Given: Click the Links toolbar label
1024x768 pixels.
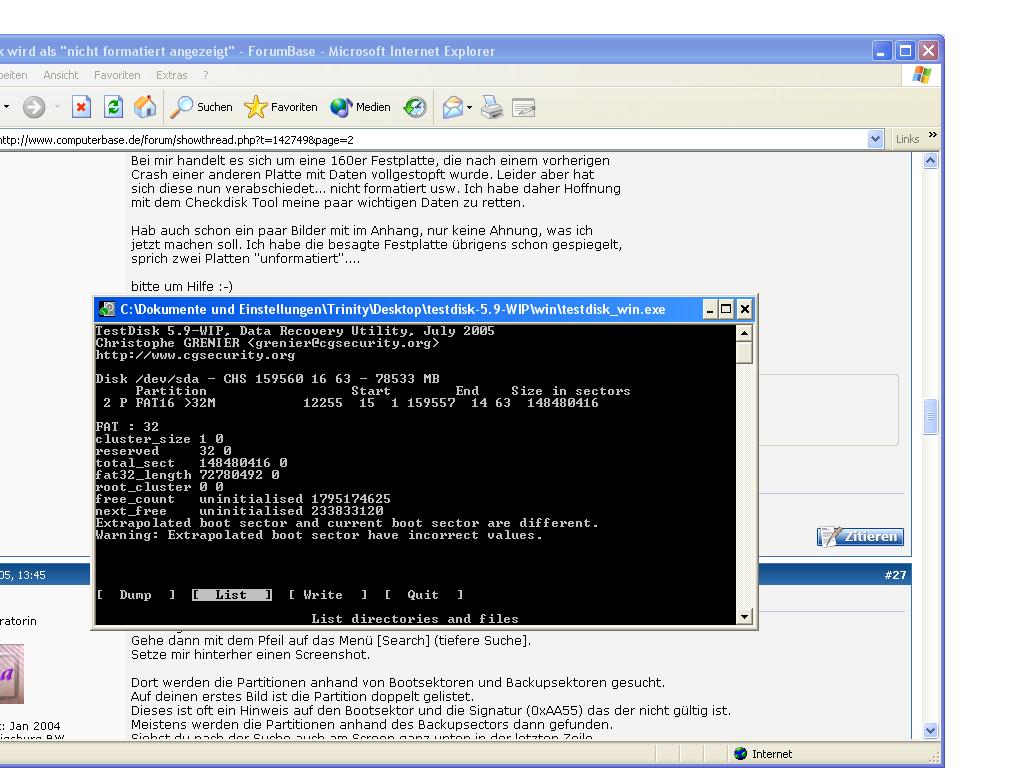Looking at the screenshot, I should (907, 139).
